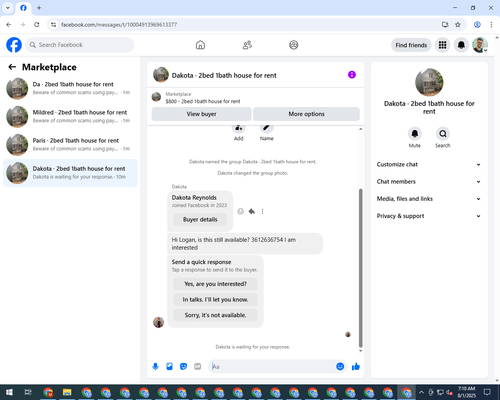This screenshot has width=500, height=400.
Task: Send quick response In talks. I'll let you know.
Action: (215, 300)
